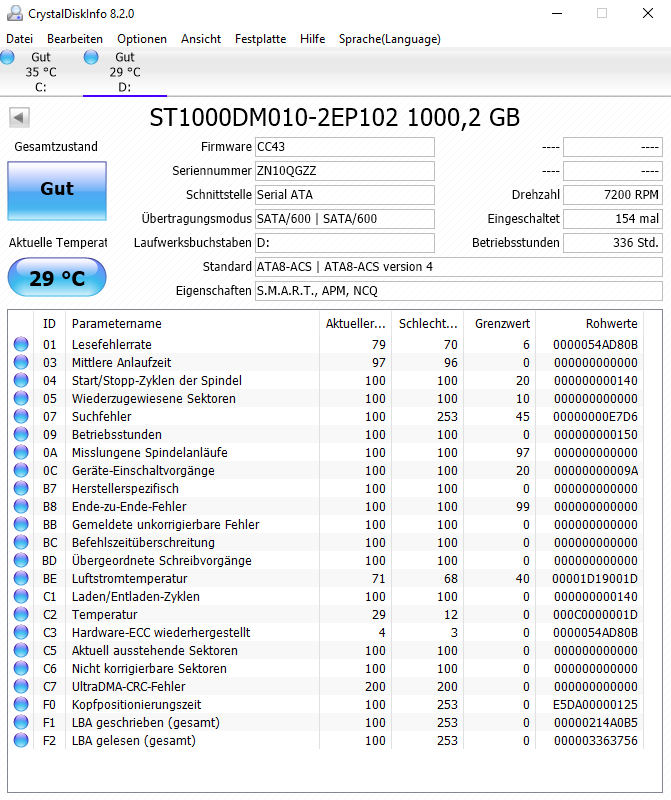Click status circle for Aktuell ausstehende Sektoren
671x800 pixels.
(x=21, y=650)
